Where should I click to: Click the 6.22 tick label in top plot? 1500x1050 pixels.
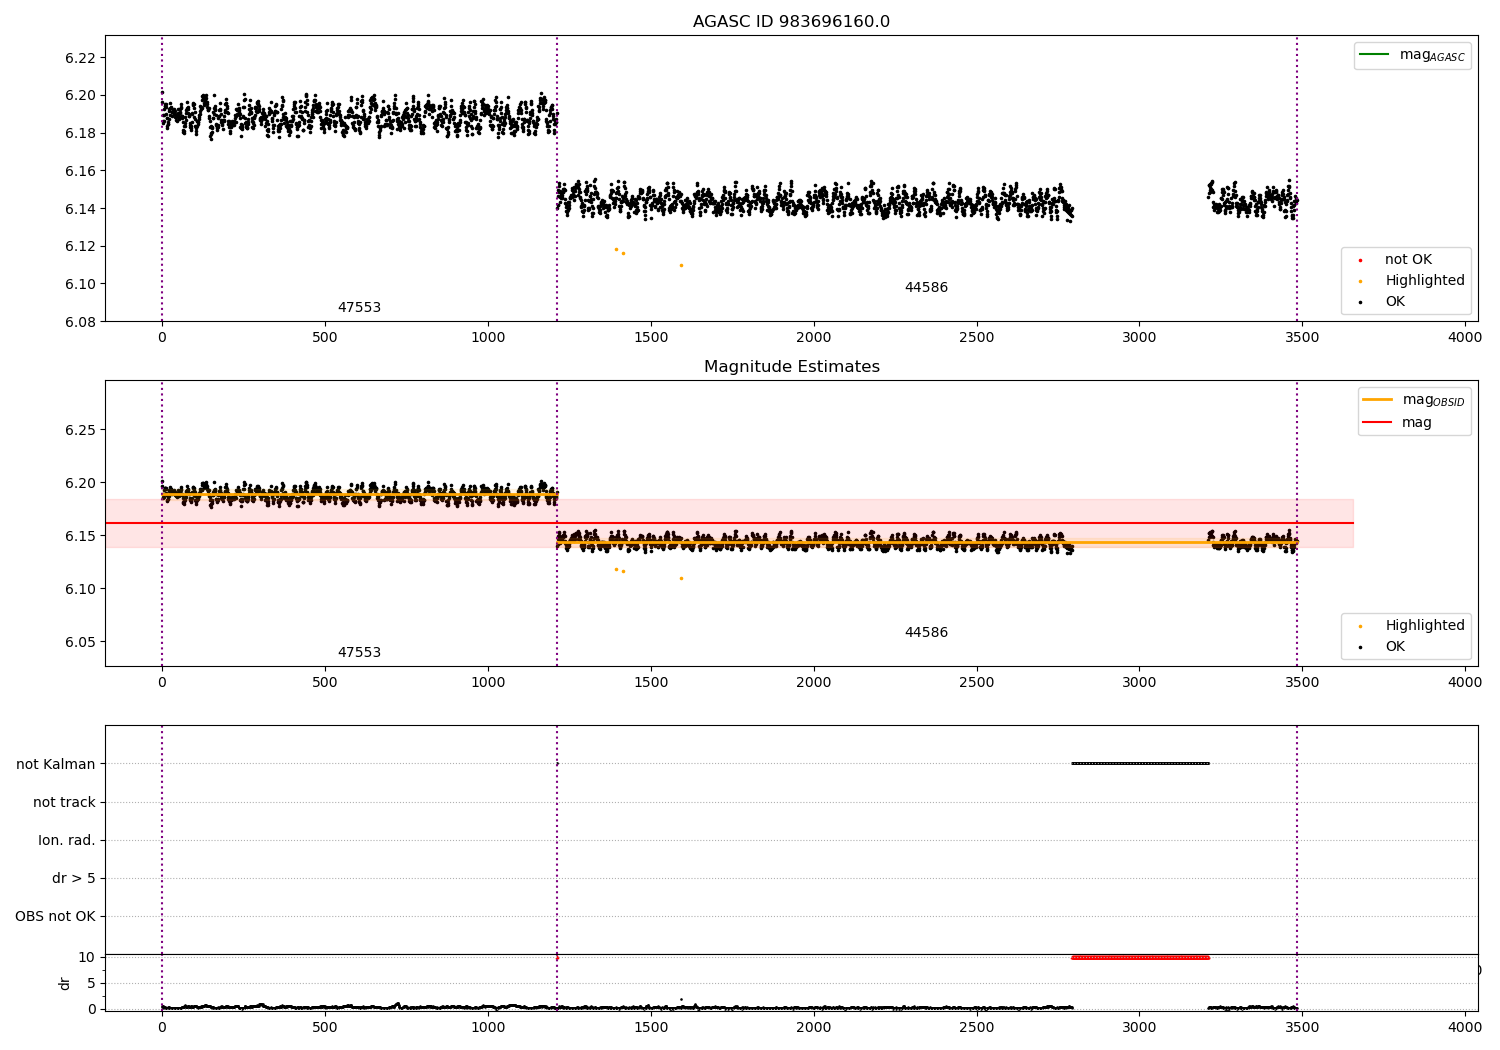pyautogui.click(x=80, y=58)
